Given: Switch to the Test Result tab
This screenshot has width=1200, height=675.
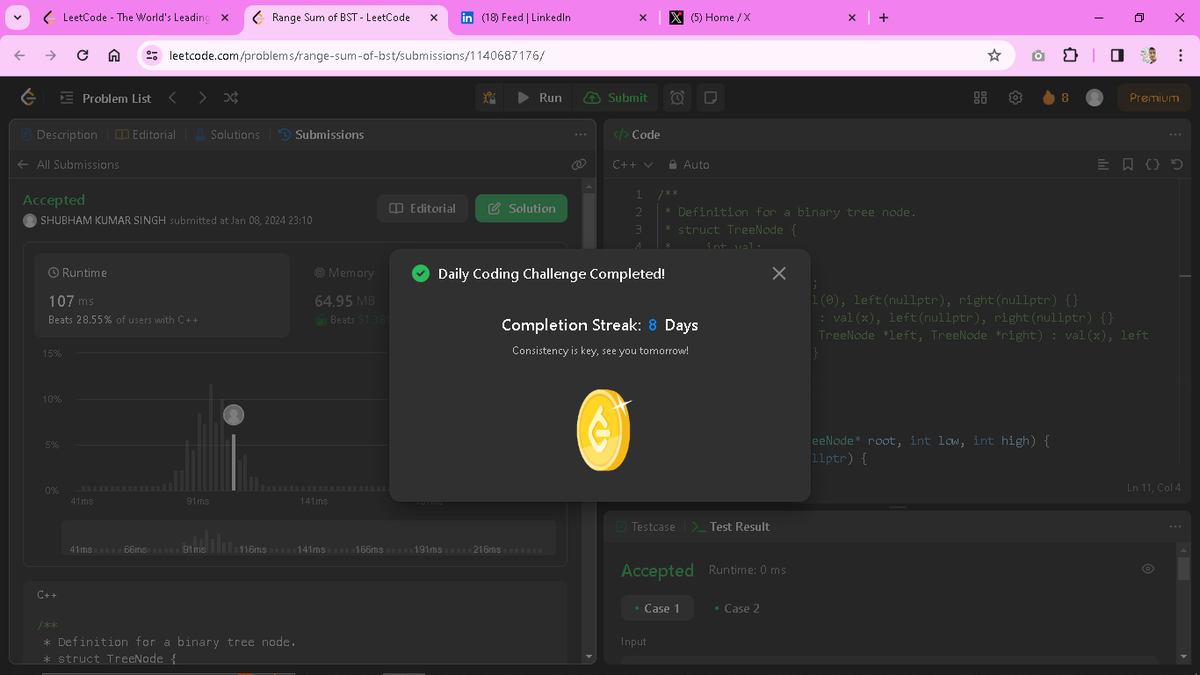Looking at the screenshot, I should point(730,527).
